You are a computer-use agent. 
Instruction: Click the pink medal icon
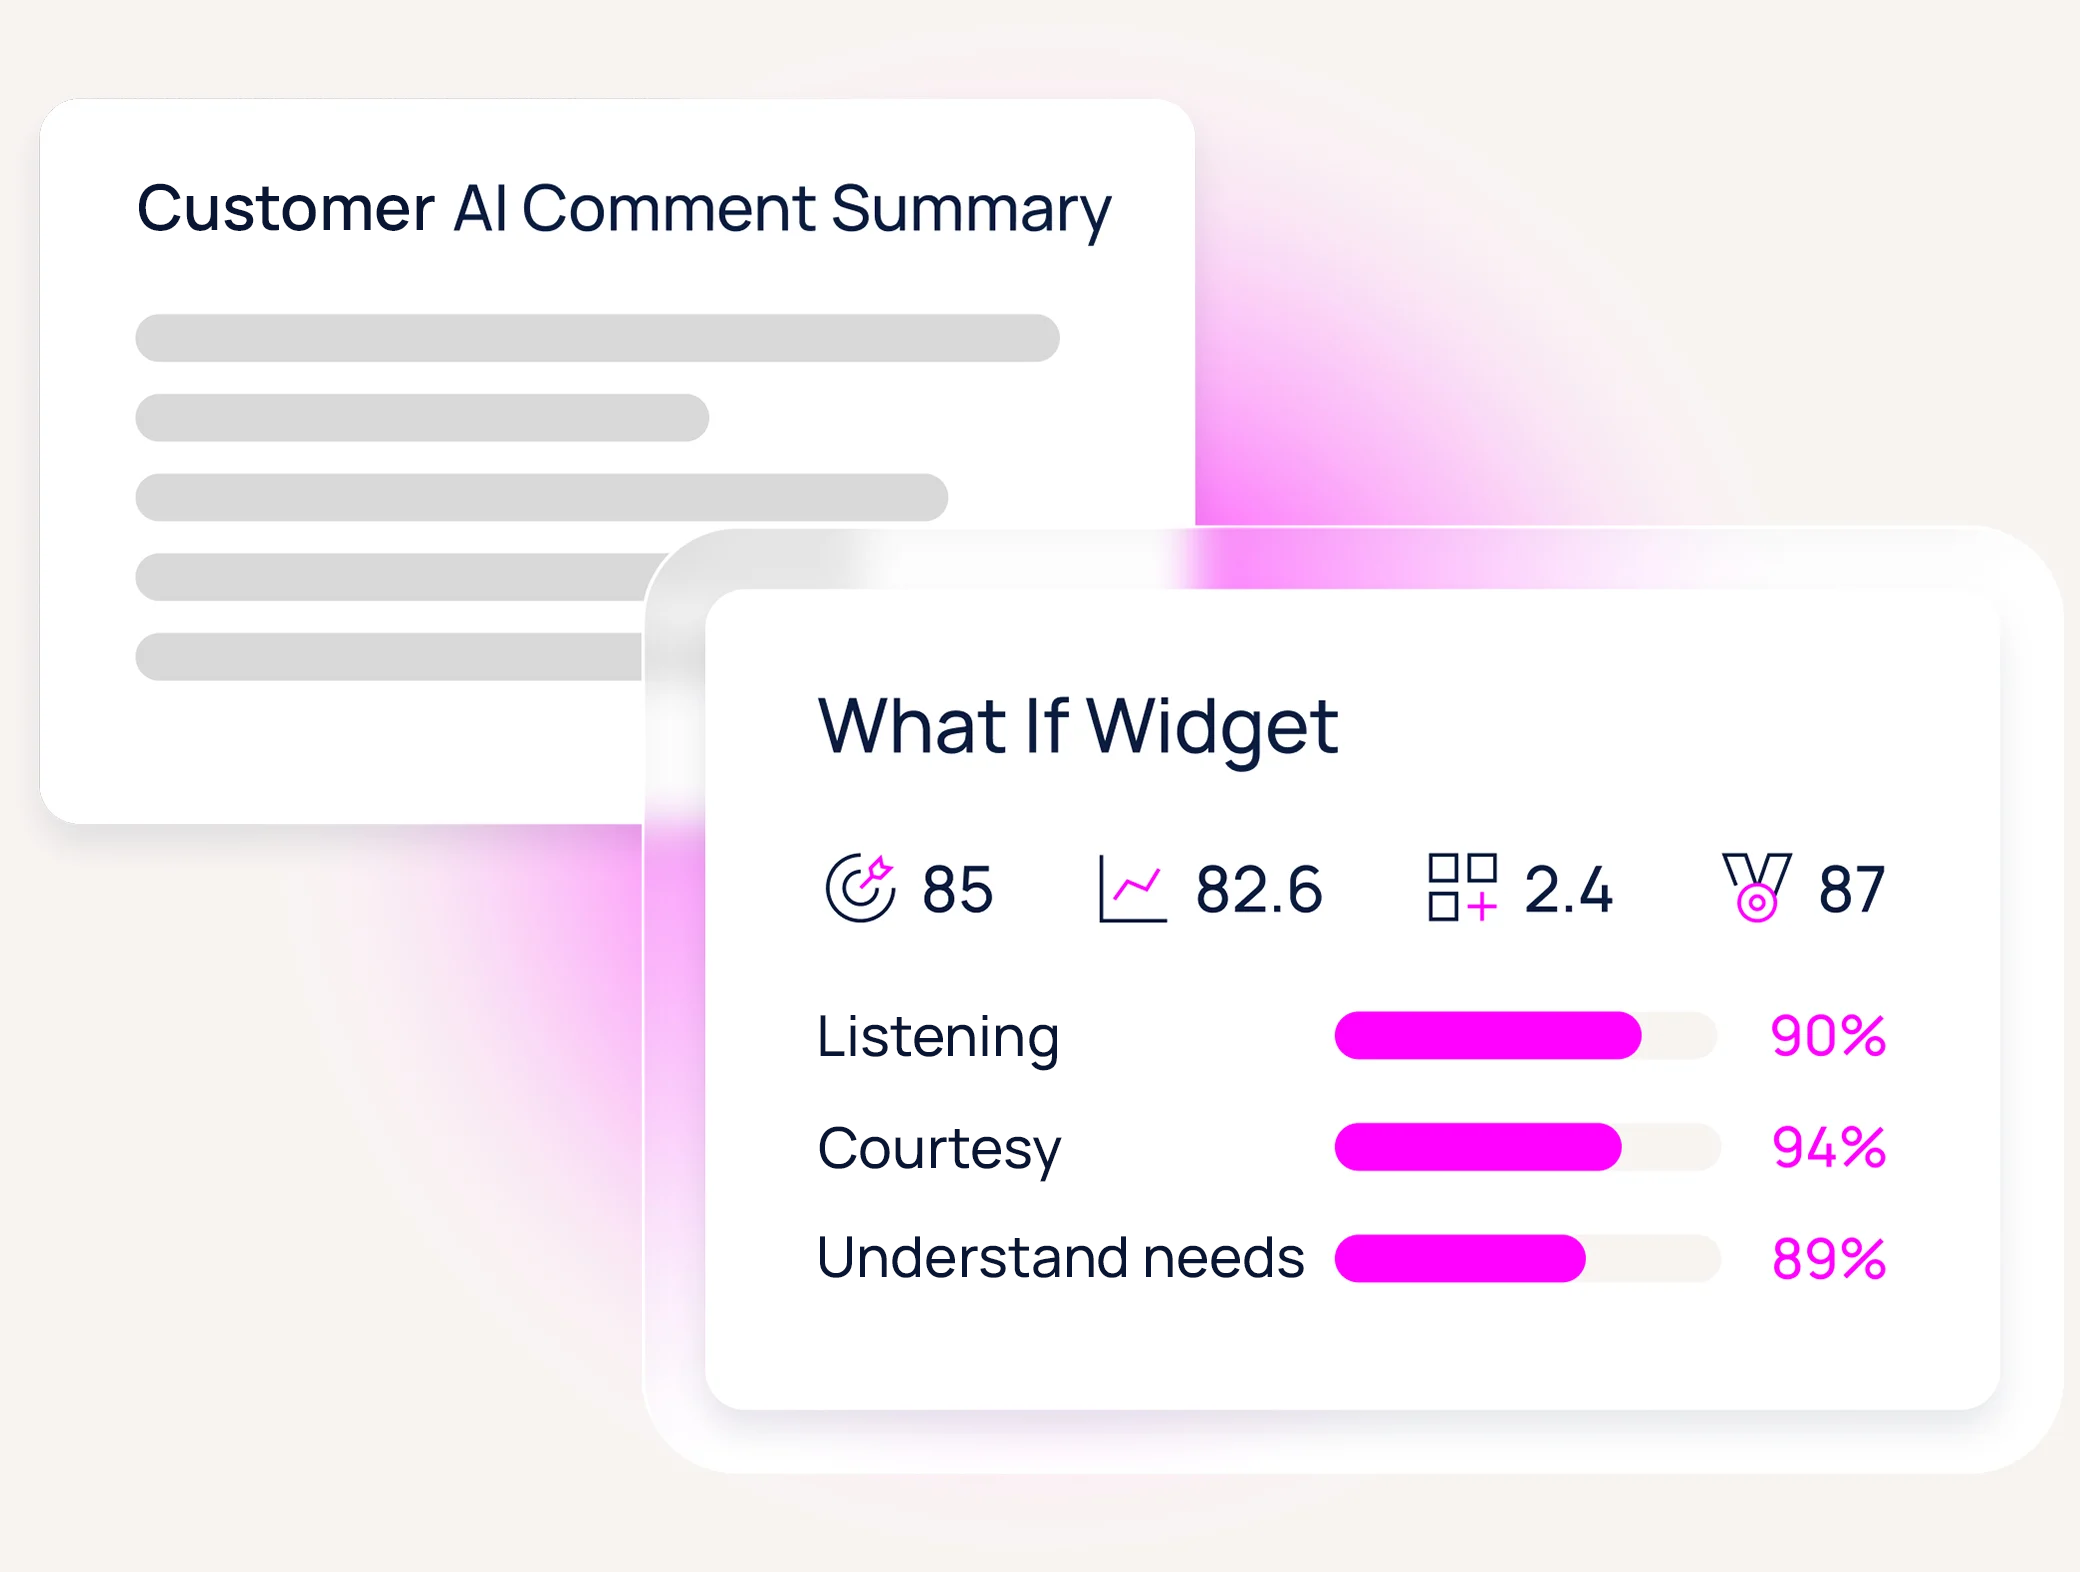1756,887
